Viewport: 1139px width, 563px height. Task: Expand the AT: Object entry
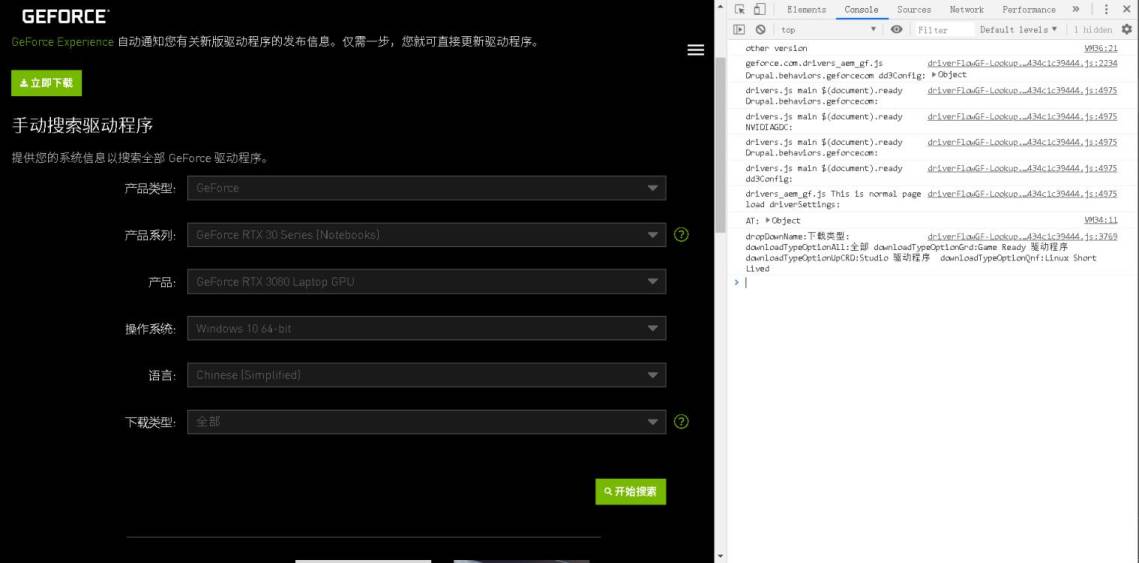[783, 221]
